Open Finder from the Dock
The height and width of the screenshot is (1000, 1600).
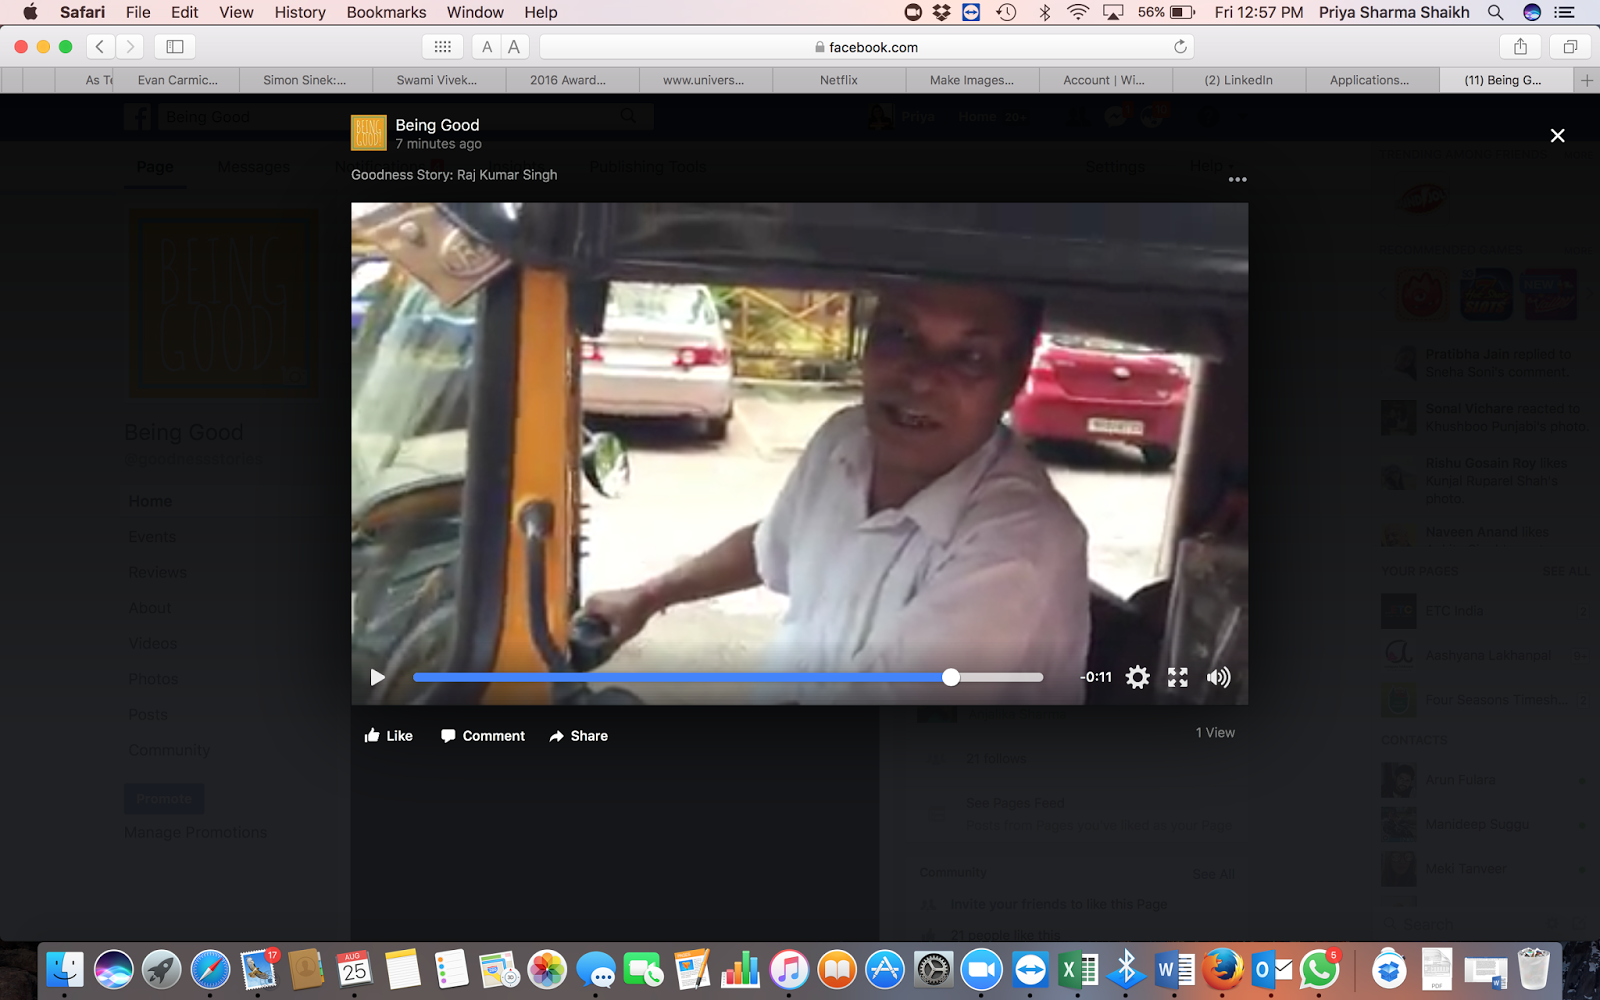(65, 969)
